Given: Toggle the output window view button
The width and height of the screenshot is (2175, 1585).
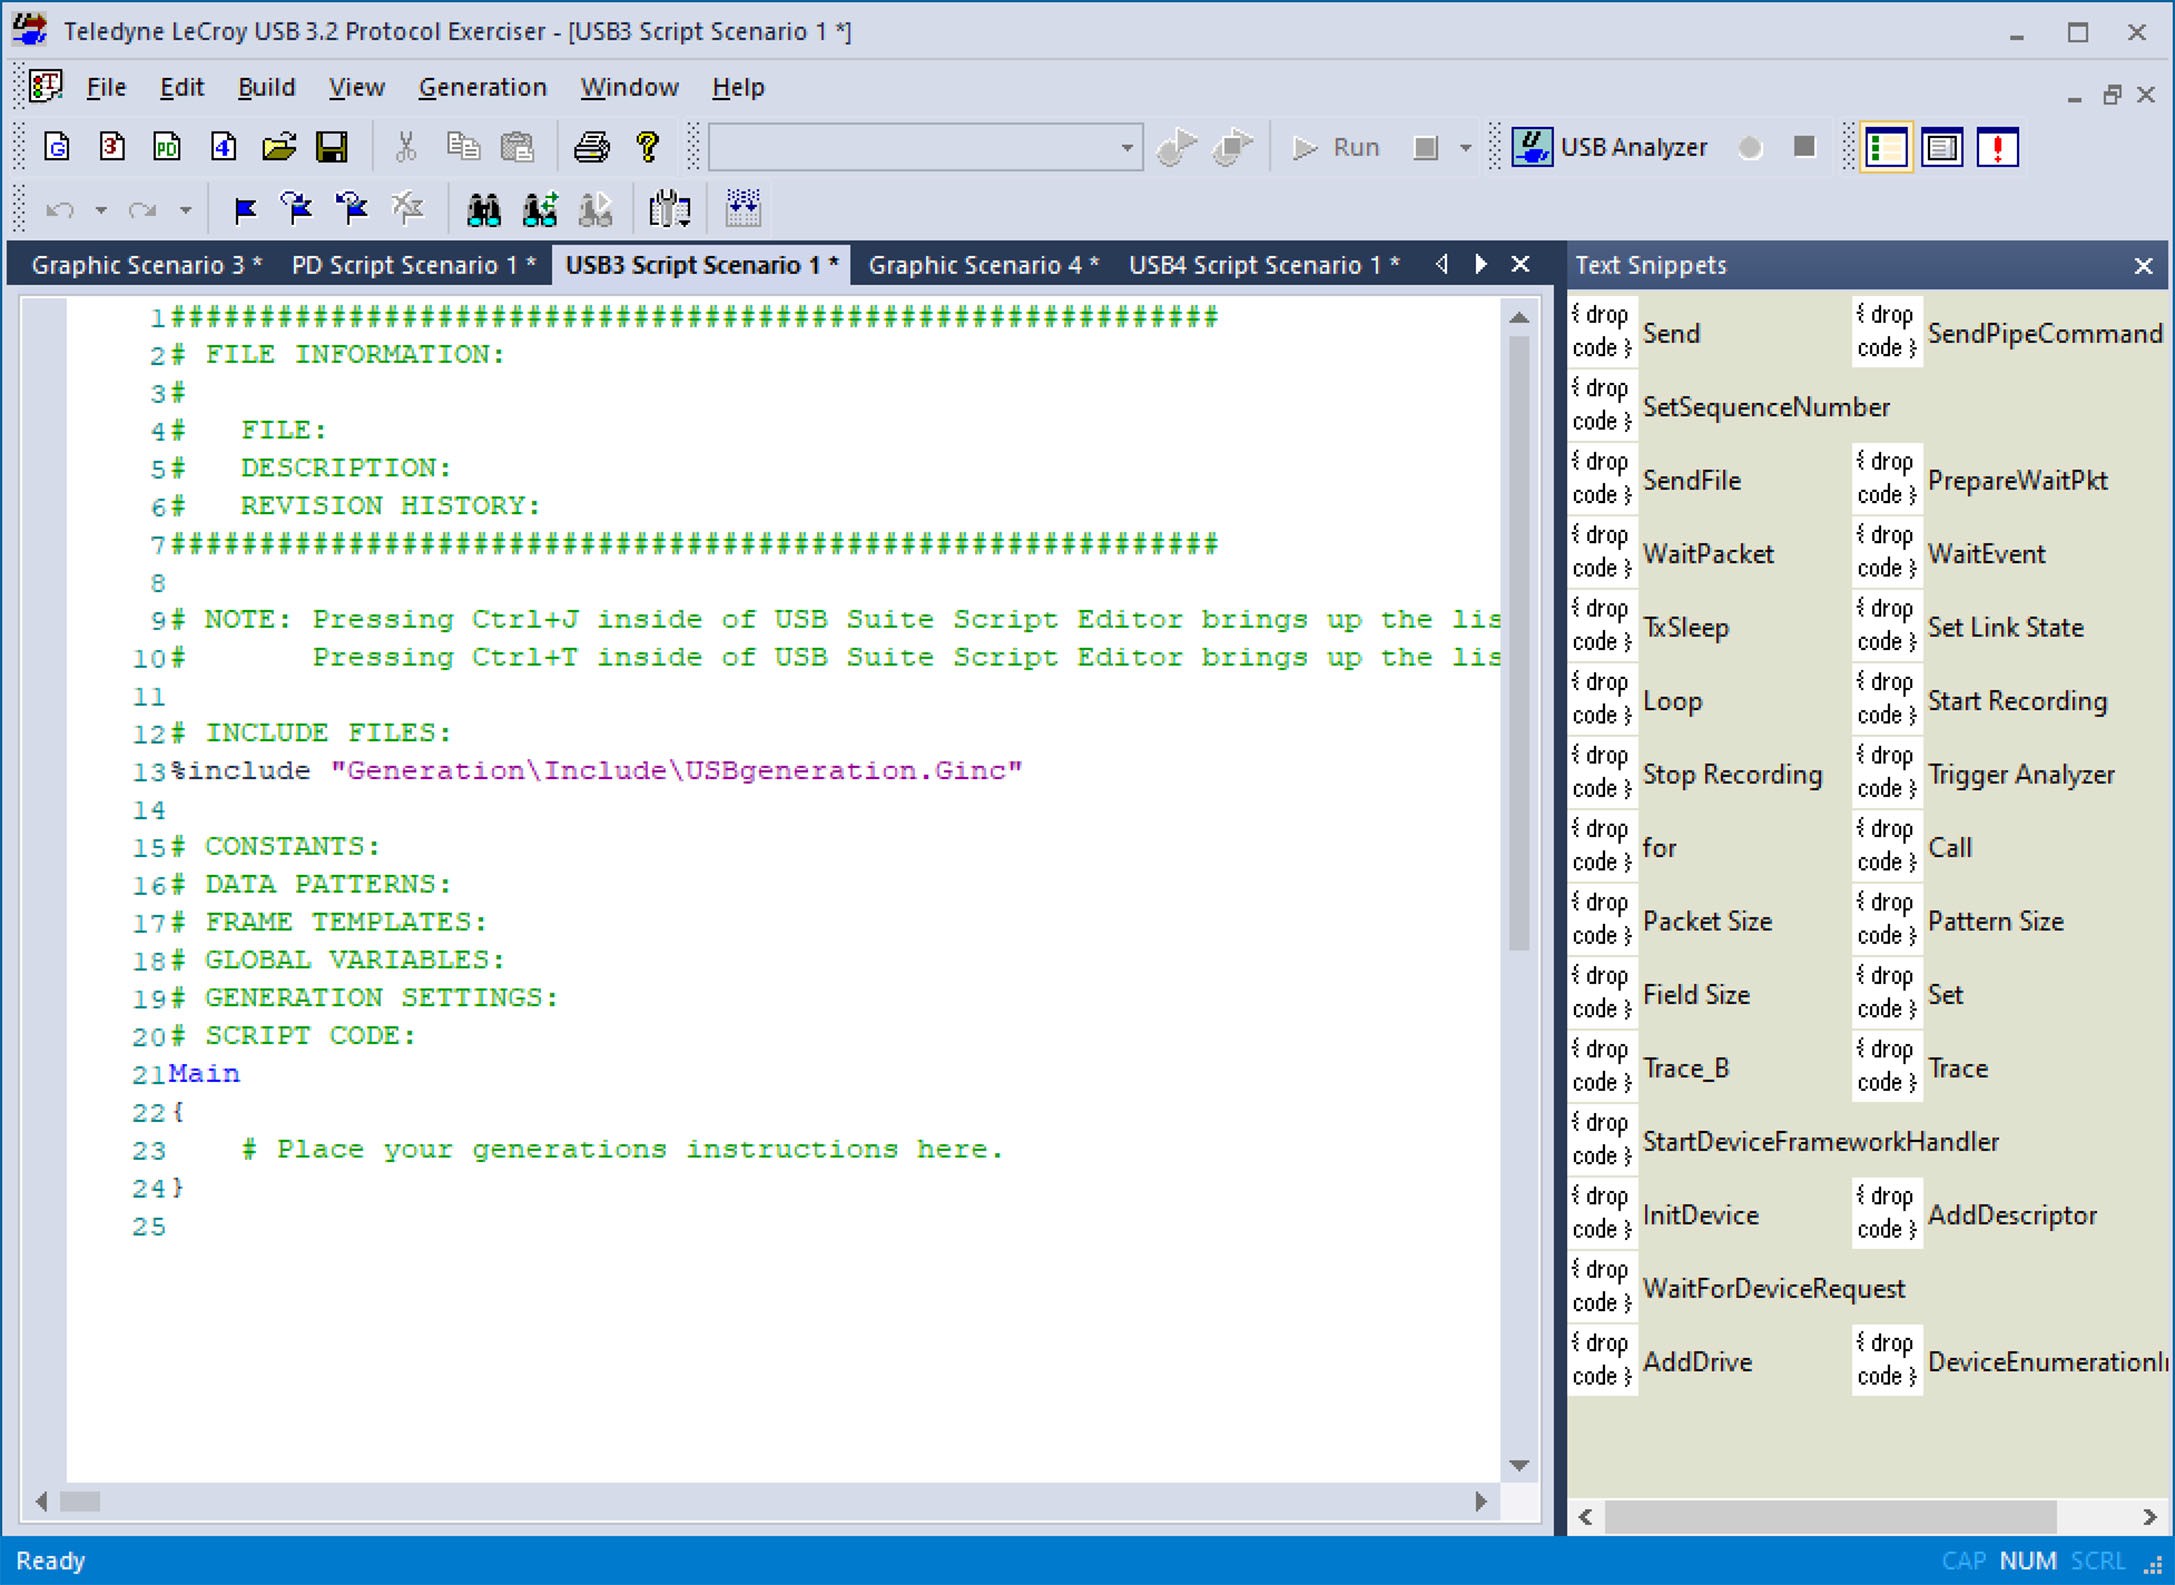Looking at the screenshot, I should click(x=1941, y=148).
